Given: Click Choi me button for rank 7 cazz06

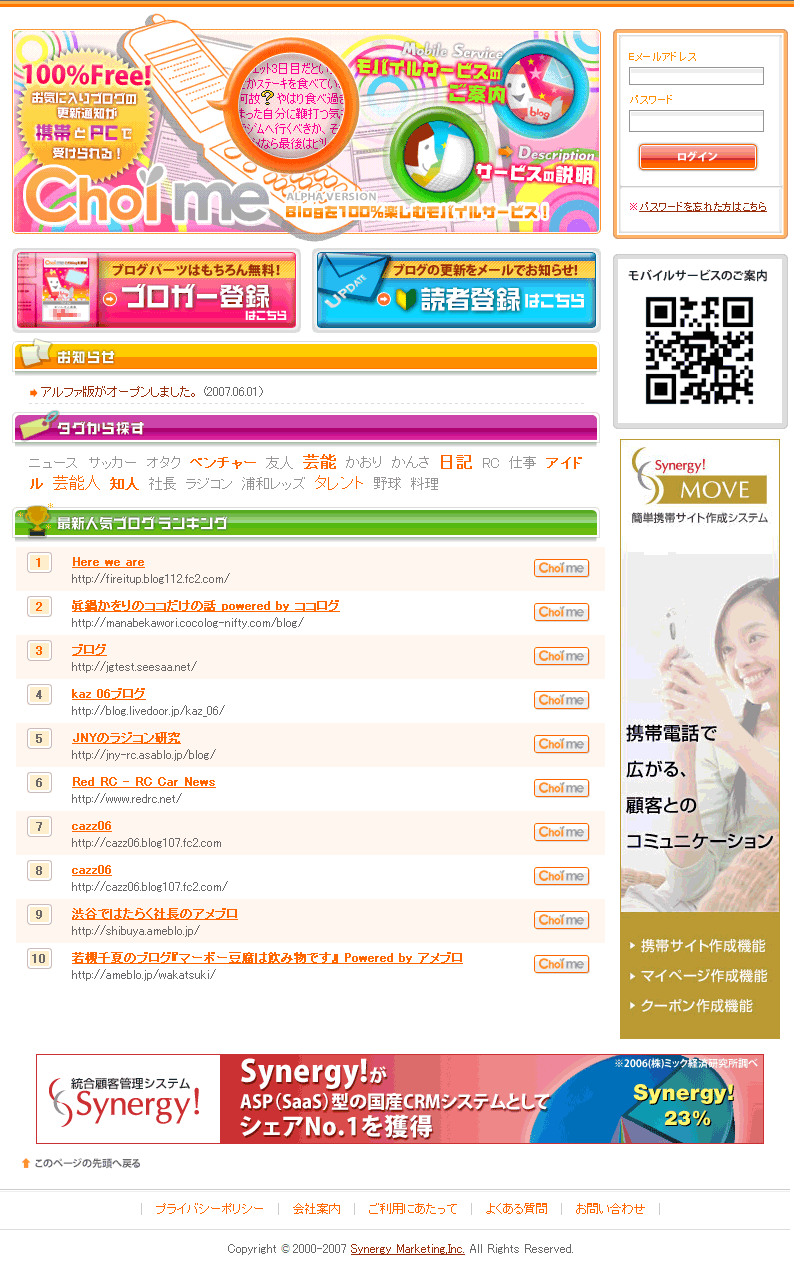Looking at the screenshot, I should (561, 832).
